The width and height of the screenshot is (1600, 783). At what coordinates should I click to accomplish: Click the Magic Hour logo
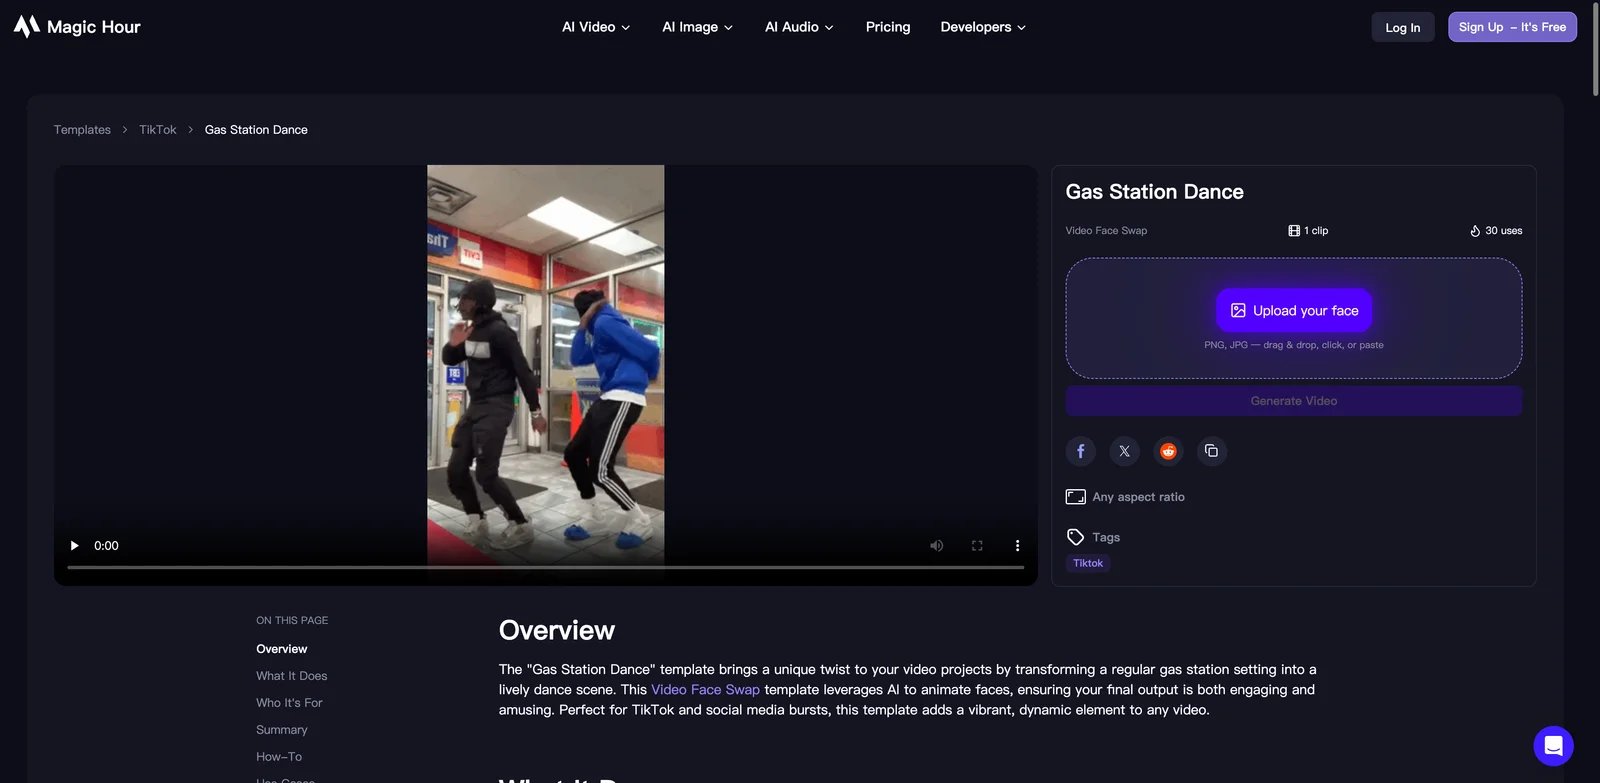point(77,27)
